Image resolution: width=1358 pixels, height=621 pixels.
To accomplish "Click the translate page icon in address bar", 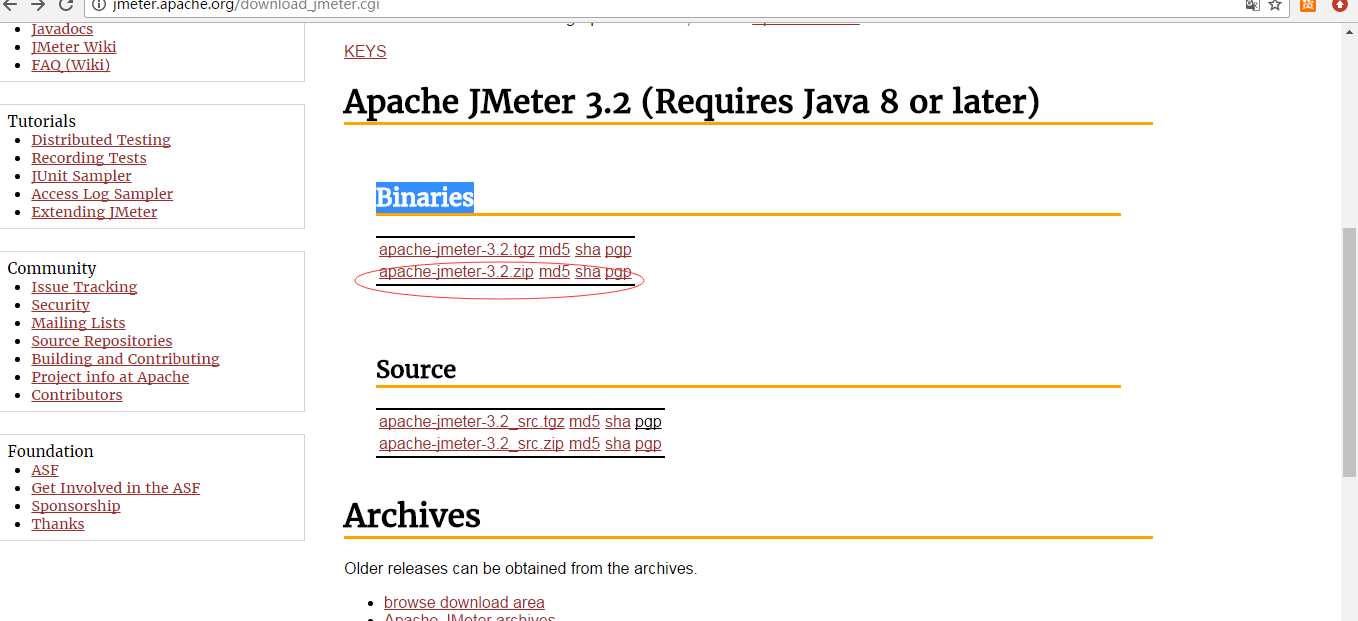I will click(x=1252, y=5).
